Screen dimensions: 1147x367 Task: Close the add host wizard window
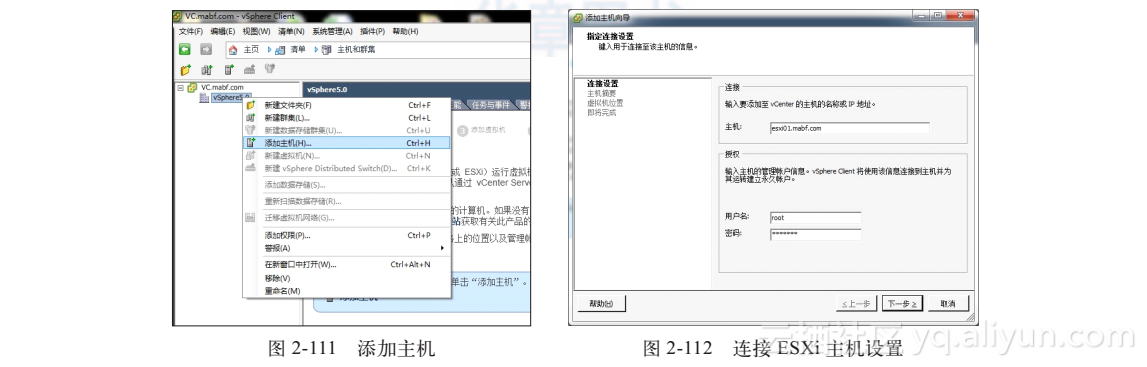click(x=960, y=15)
